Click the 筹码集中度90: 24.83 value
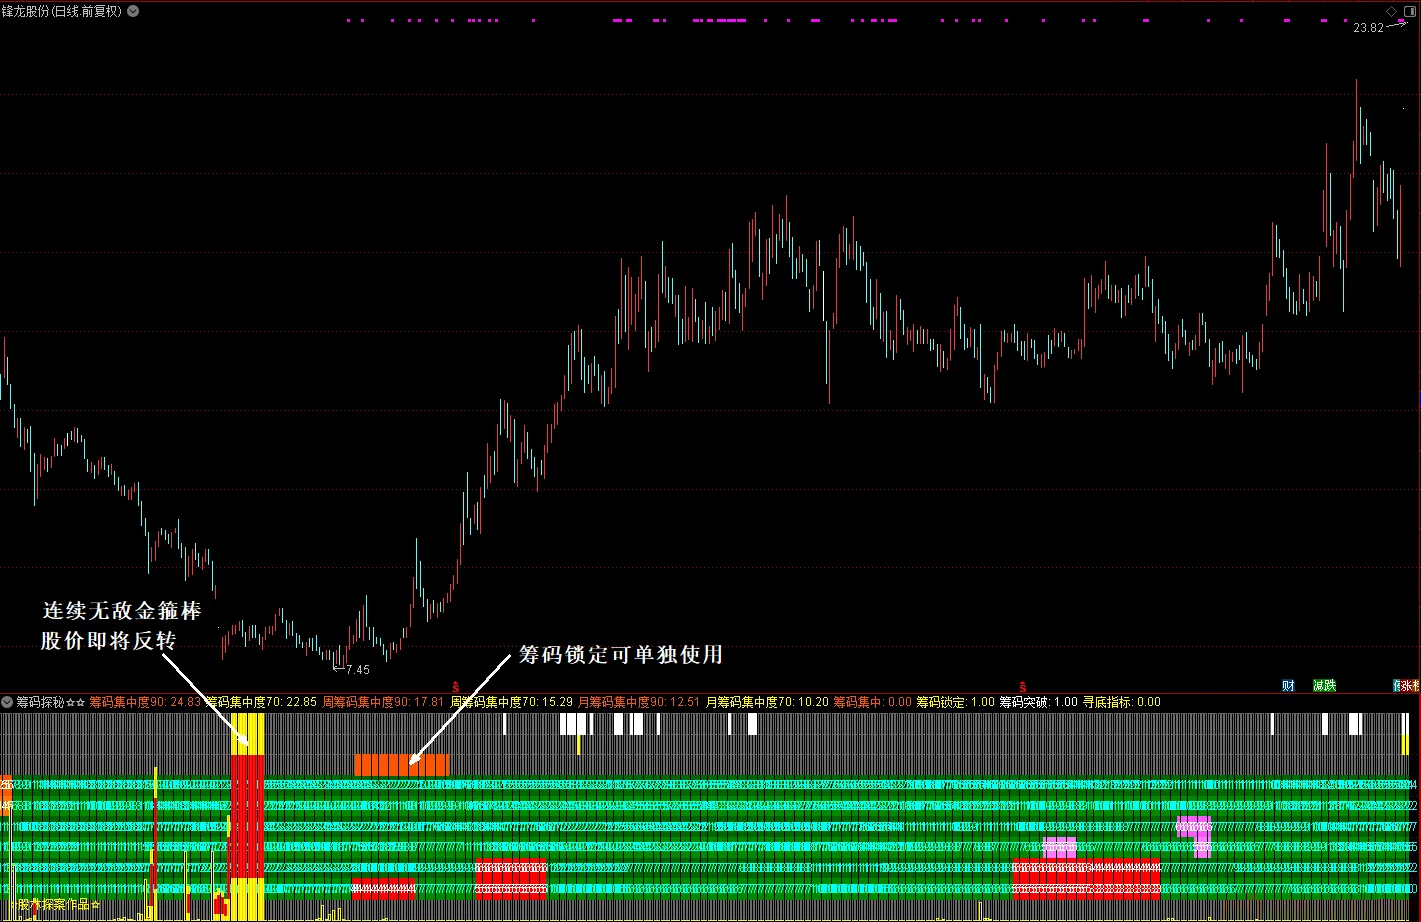 tap(145, 702)
